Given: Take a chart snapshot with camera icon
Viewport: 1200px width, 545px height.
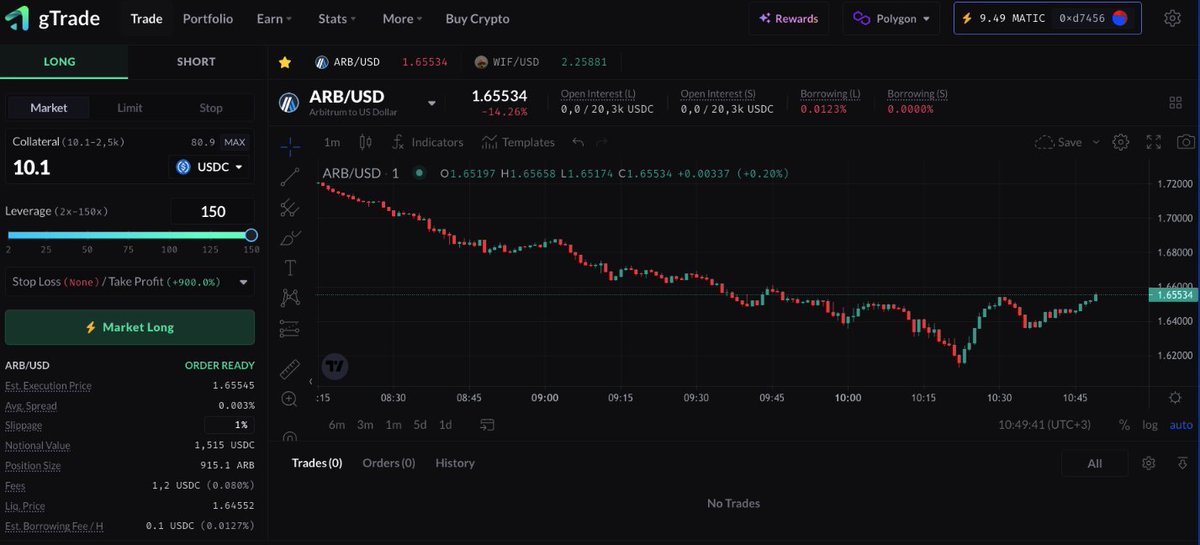Looking at the screenshot, I should tap(1185, 142).
